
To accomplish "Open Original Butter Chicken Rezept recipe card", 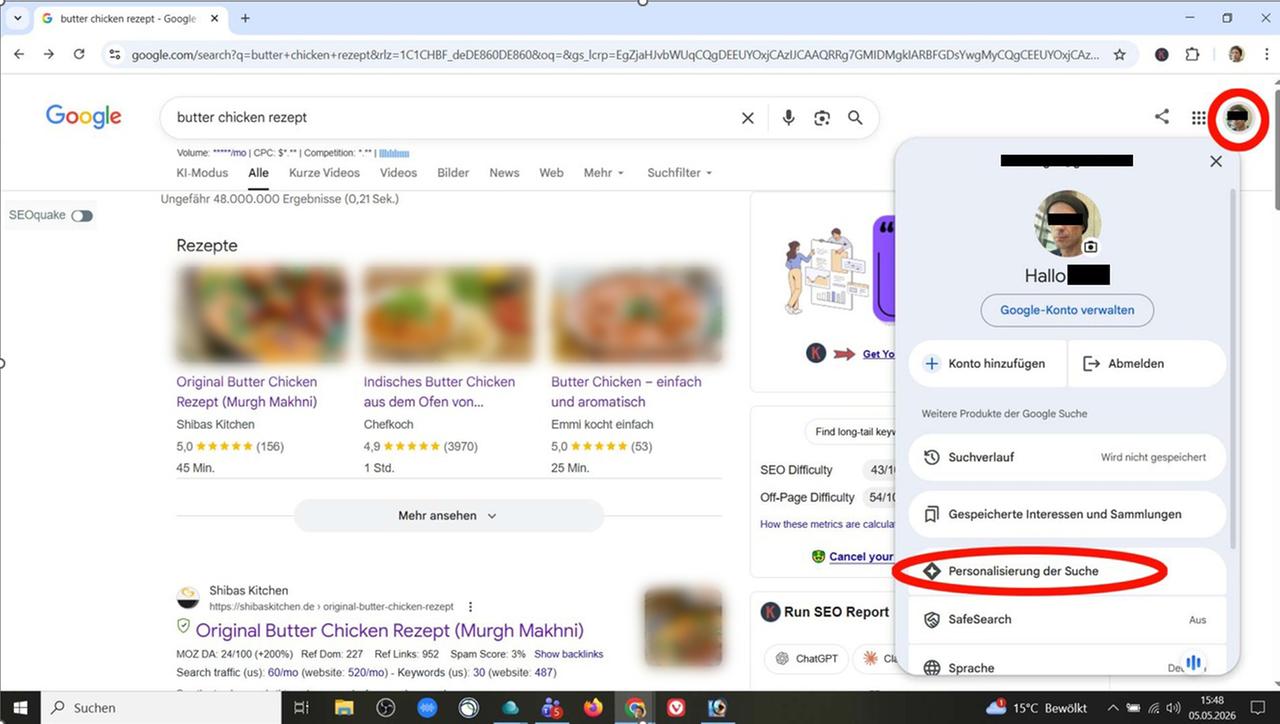I will coord(246,392).
